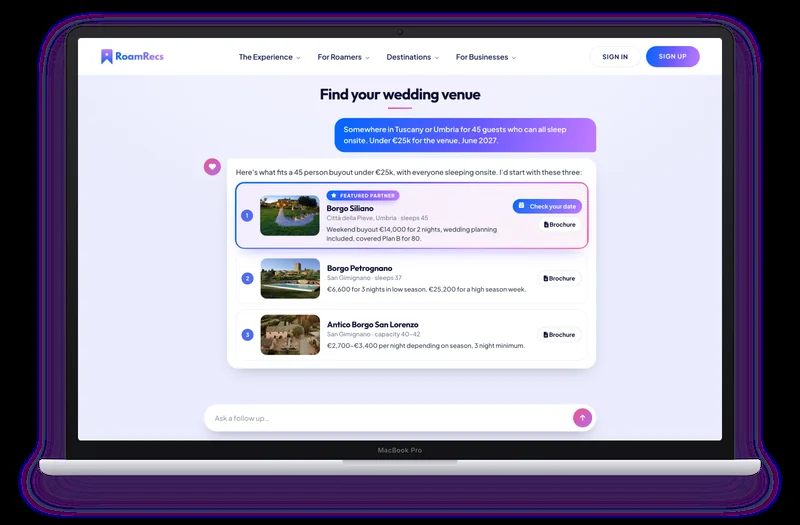Screen dimensions: 800x525
Task: Send follow up with the arrow button
Action: [582, 418]
